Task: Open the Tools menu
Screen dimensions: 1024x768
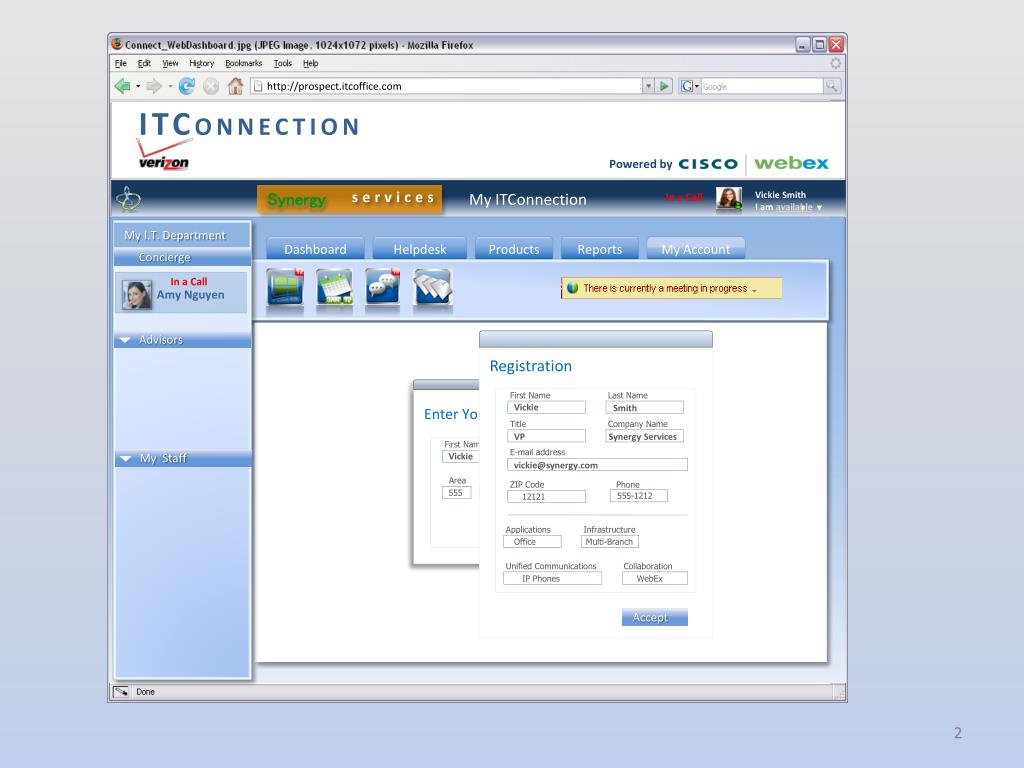Action: [x=283, y=63]
